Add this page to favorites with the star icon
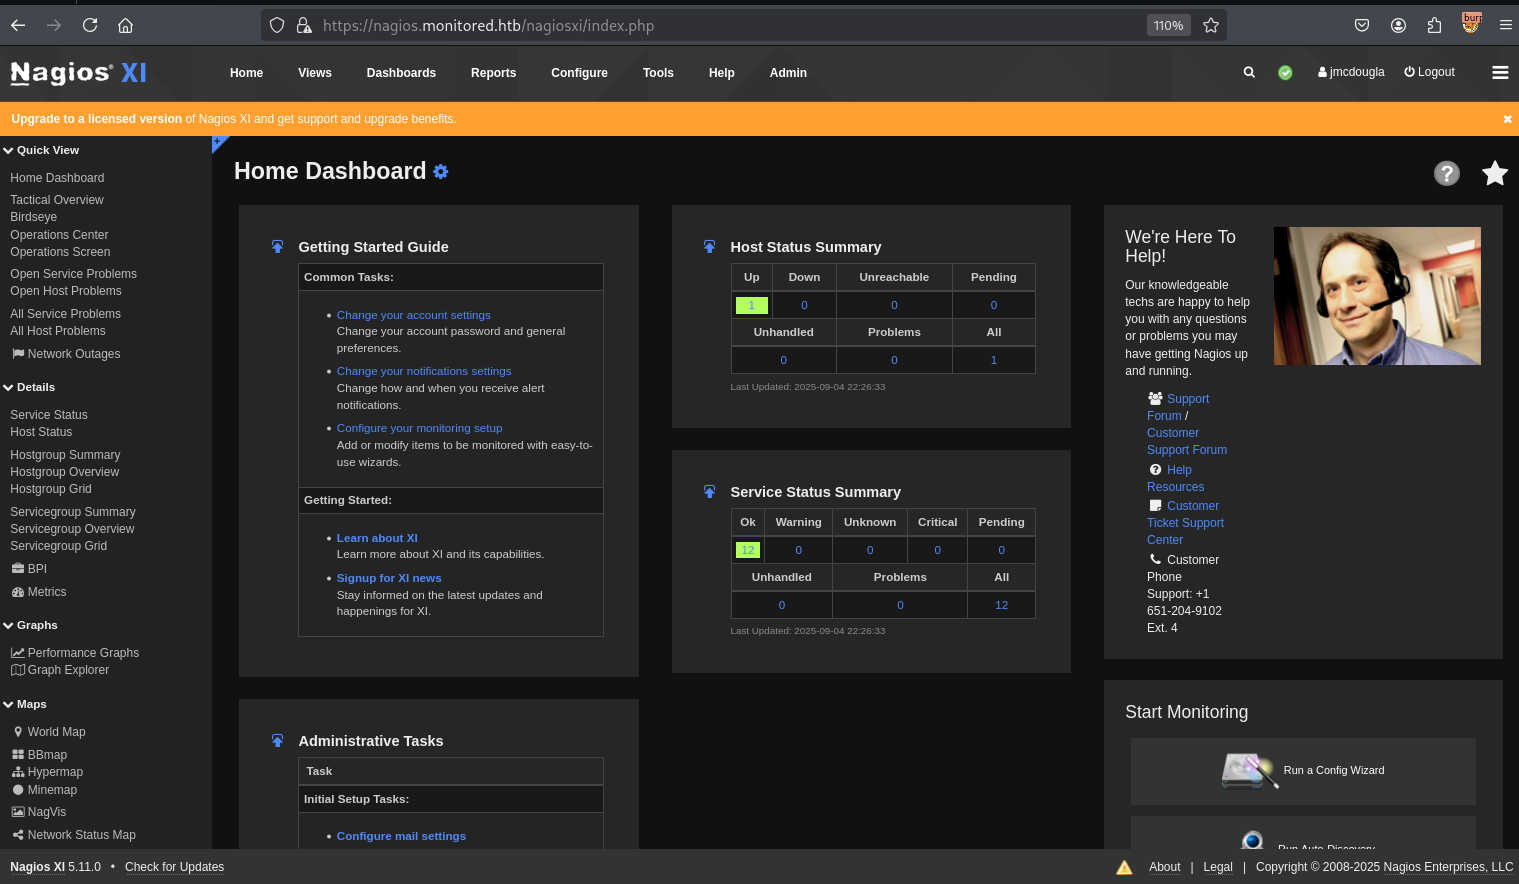The width and height of the screenshot is (1519, 884). point(1495,173)
